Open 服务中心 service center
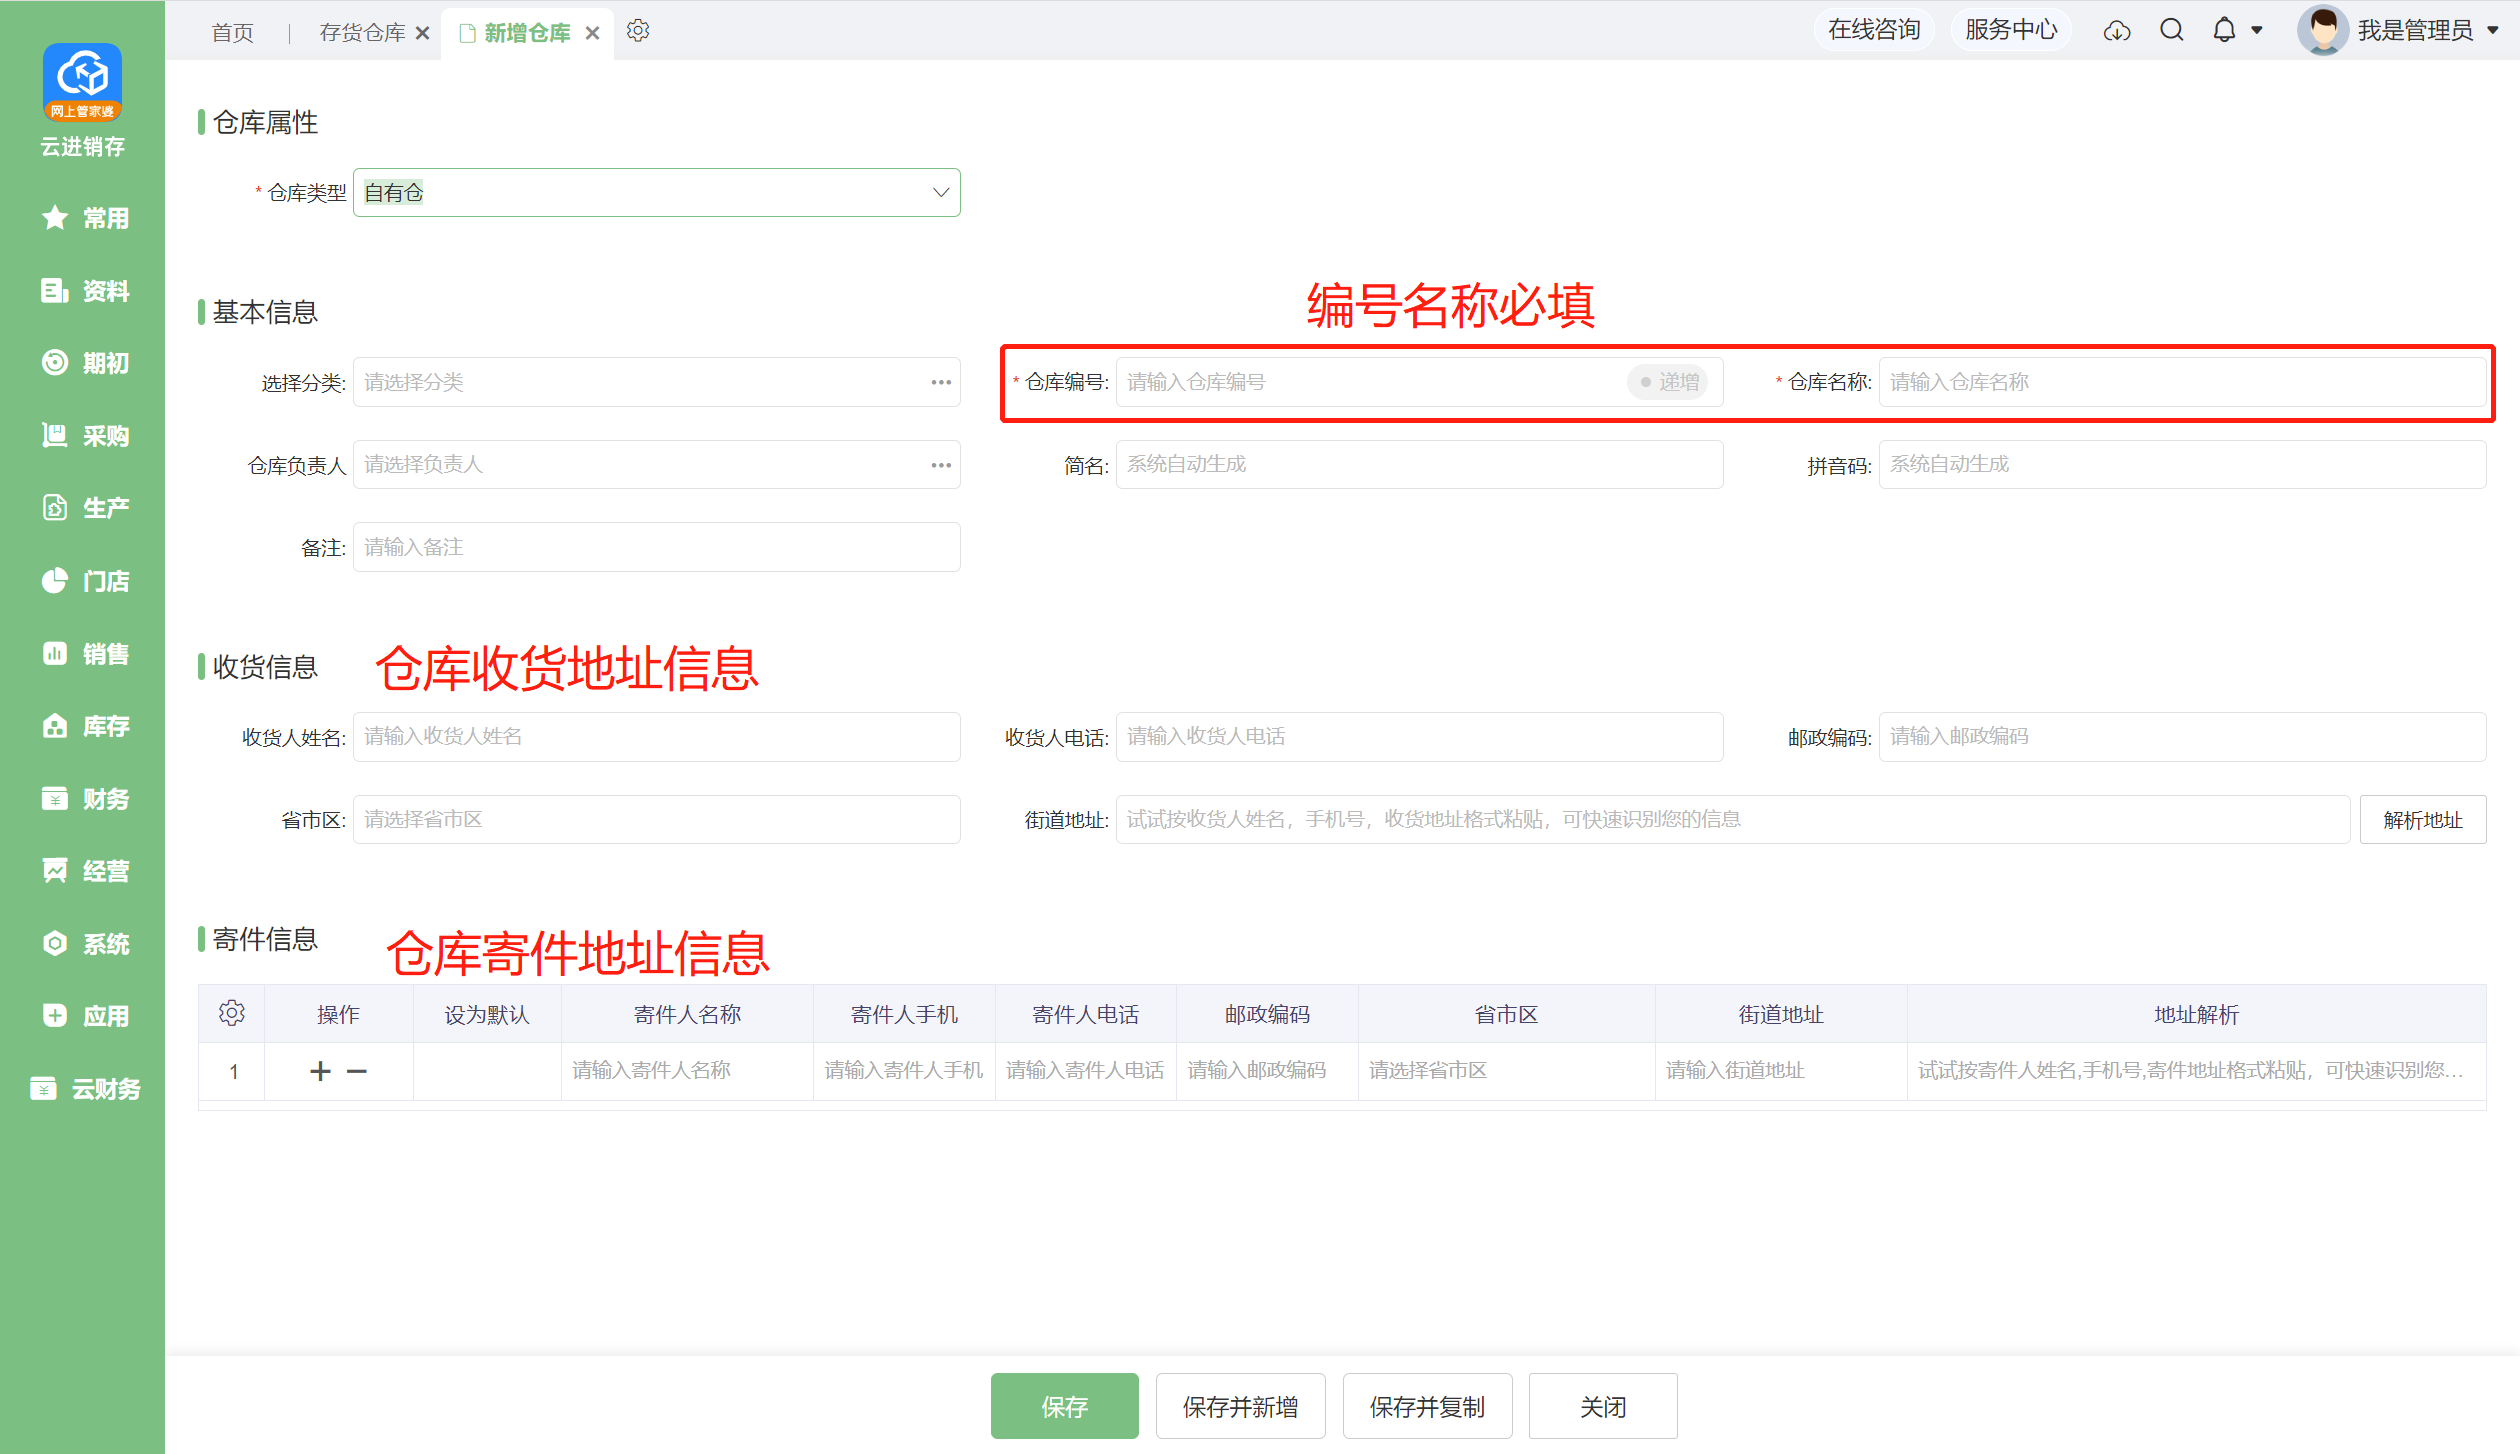2520x1454 pixels. point(2010,30)
